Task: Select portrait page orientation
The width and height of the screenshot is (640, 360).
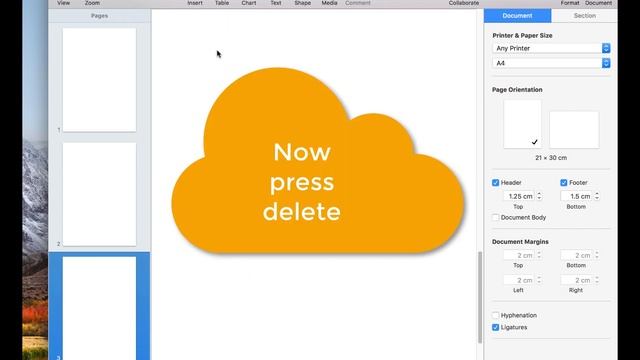Action: click(x=522, y=124)
